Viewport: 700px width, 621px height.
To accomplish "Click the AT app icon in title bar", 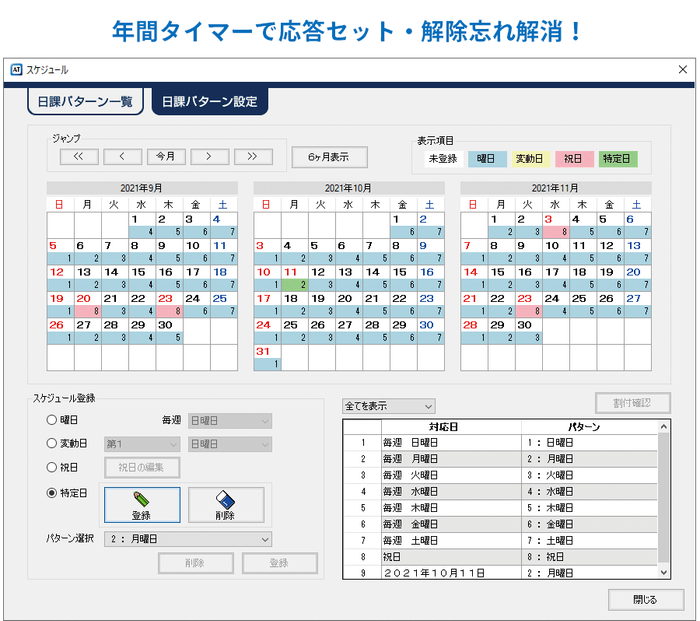I will [x=16, y=70].
